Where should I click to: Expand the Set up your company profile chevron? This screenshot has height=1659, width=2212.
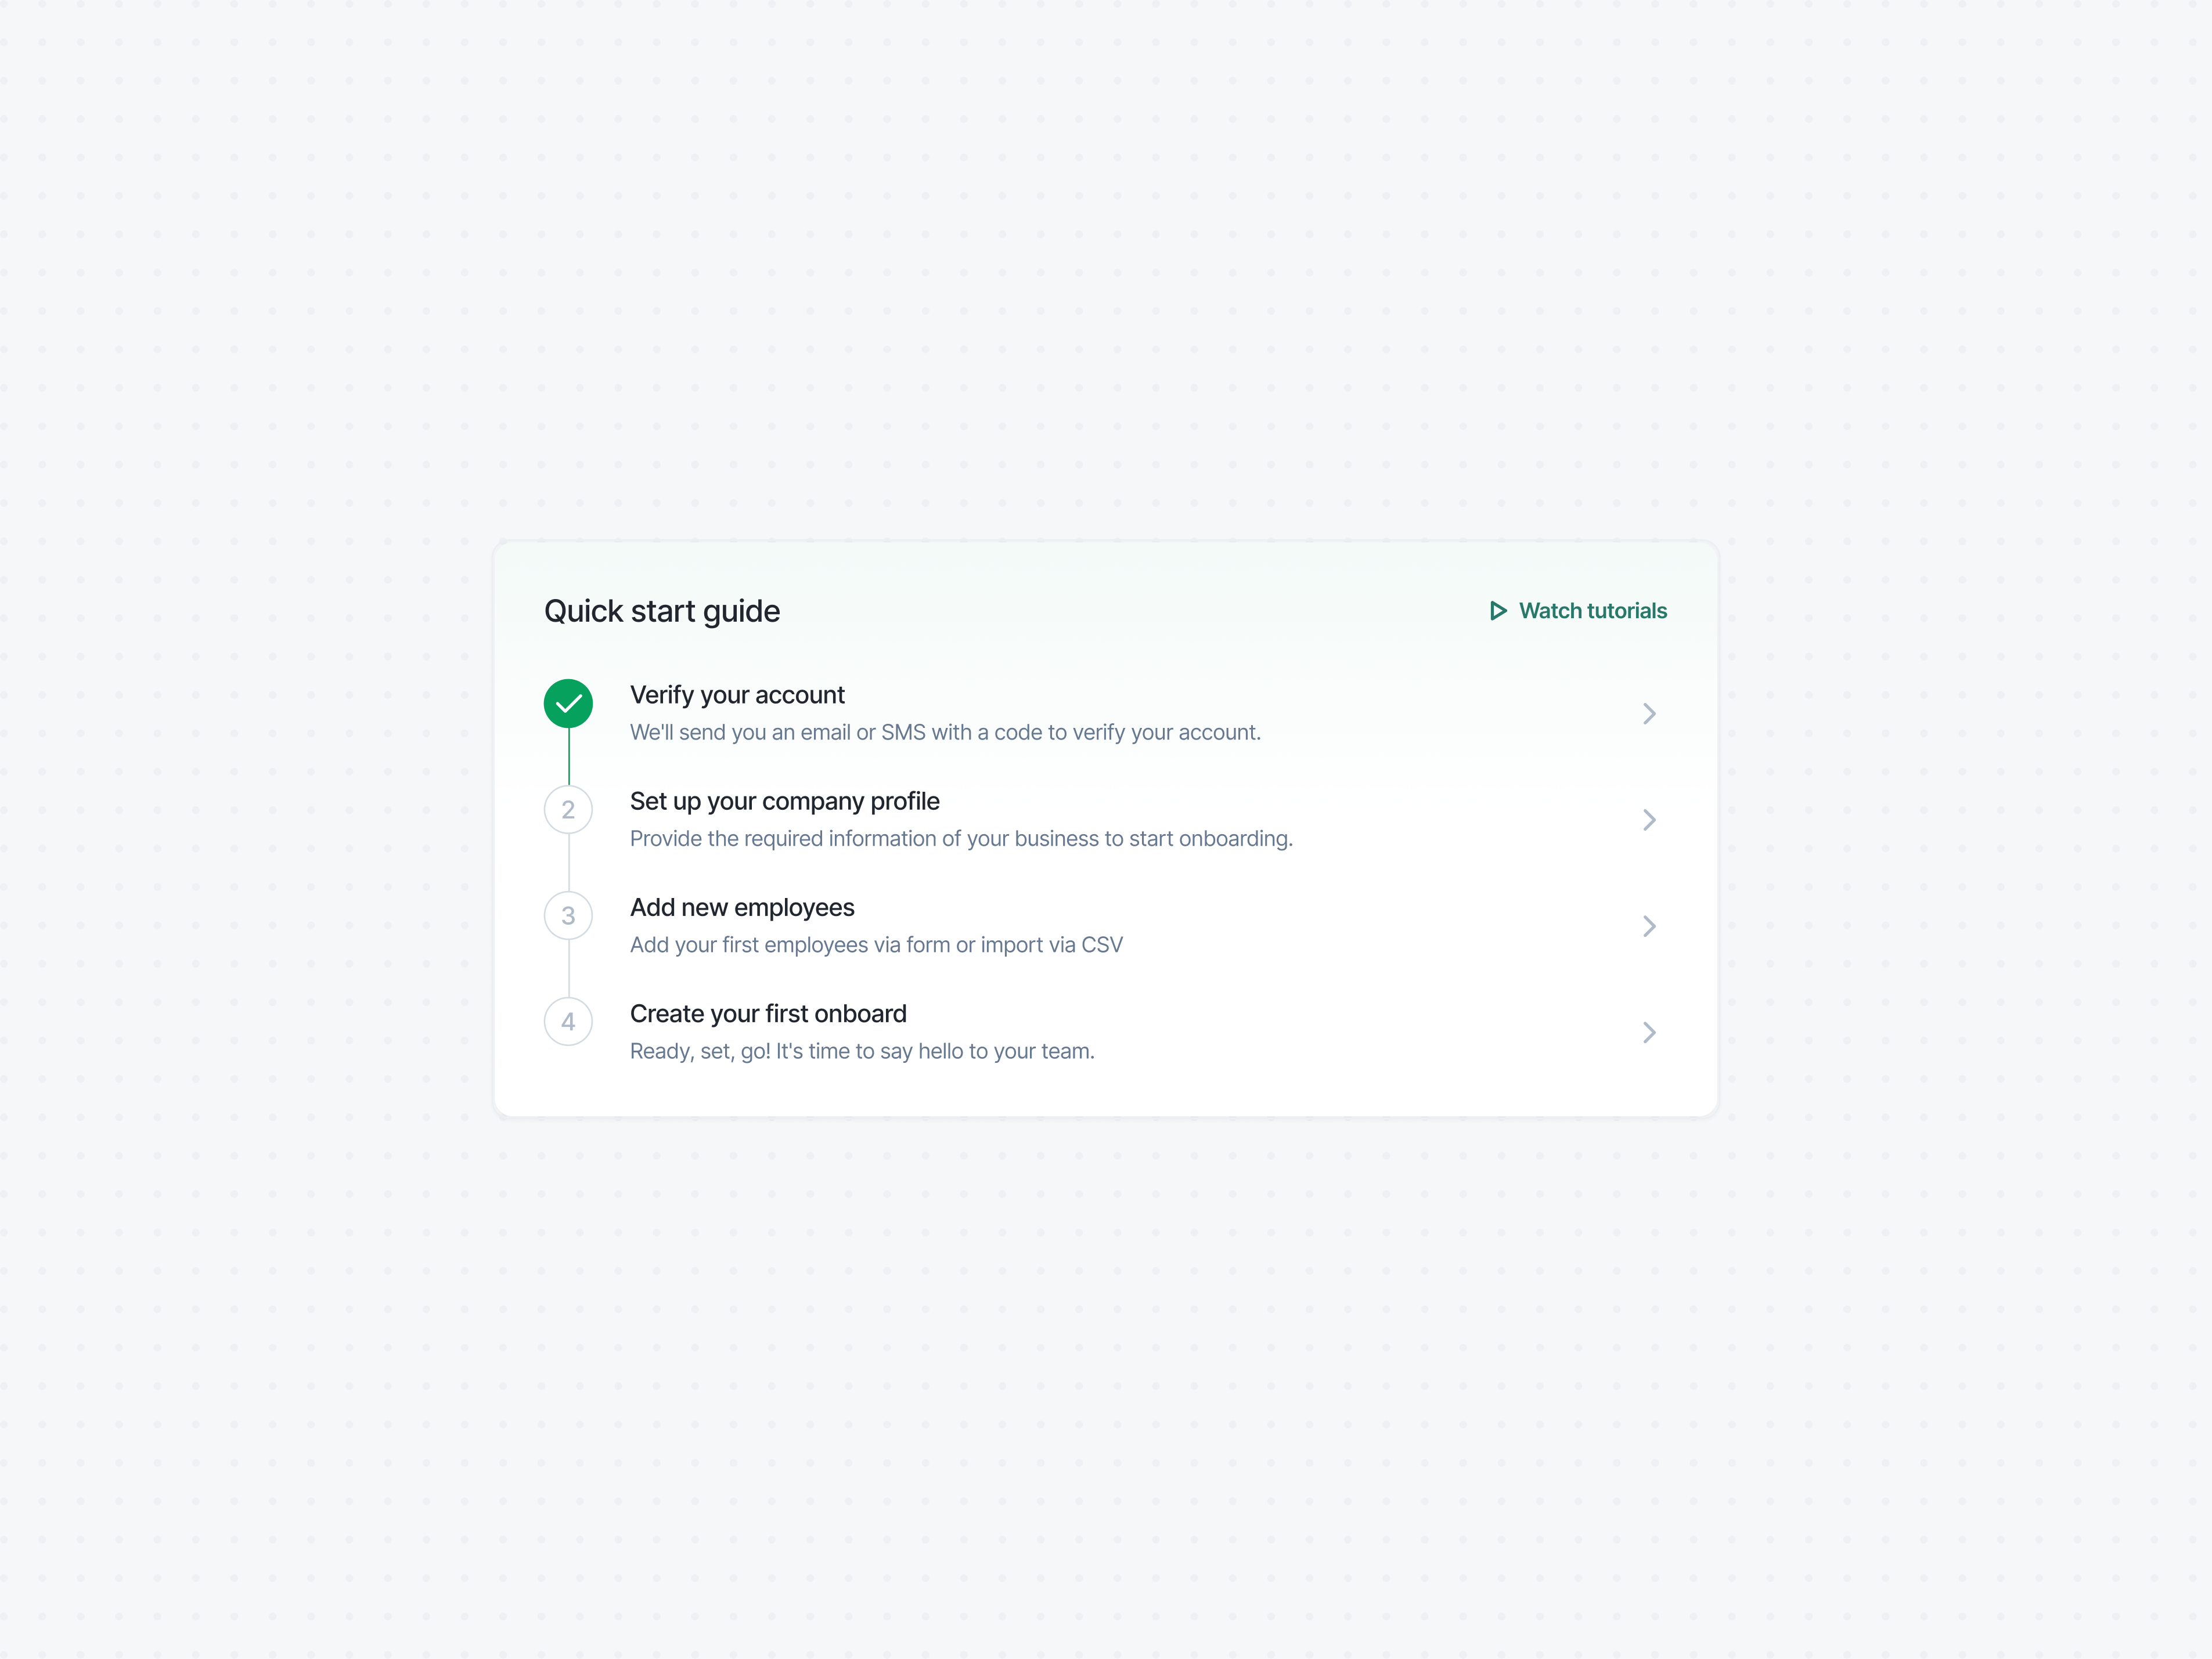tap(1649, 819)
